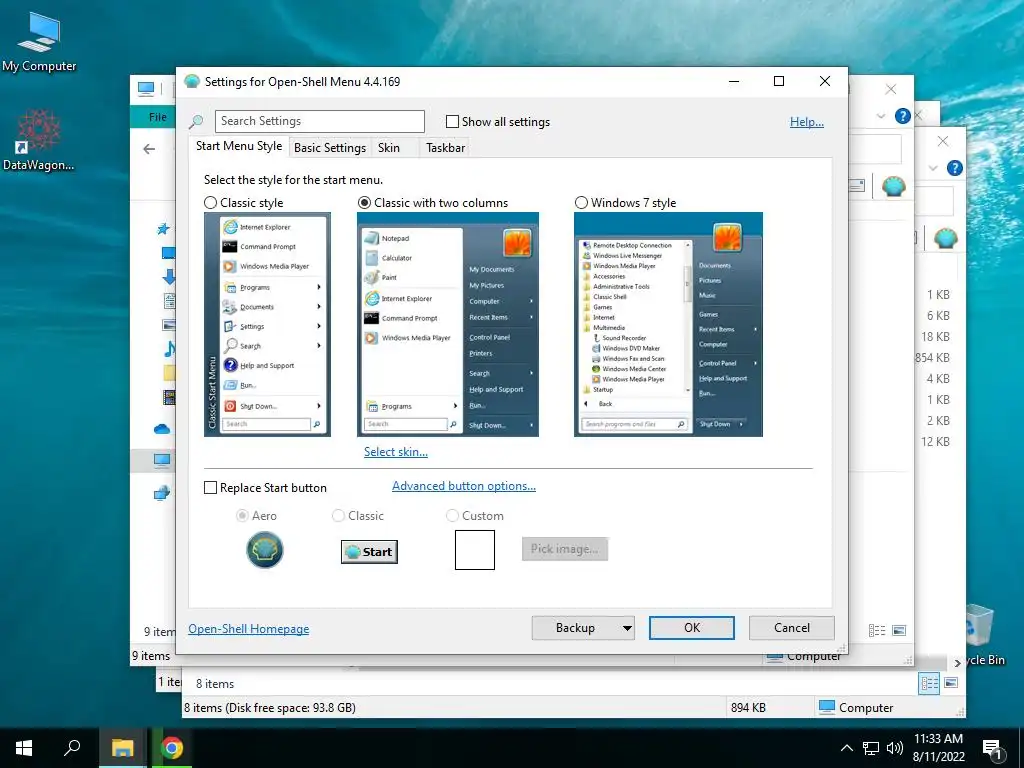This screenshot has width=1024, height=768.
Task: Open File Explorer from the taskbar
Action: tap(122, 748)
